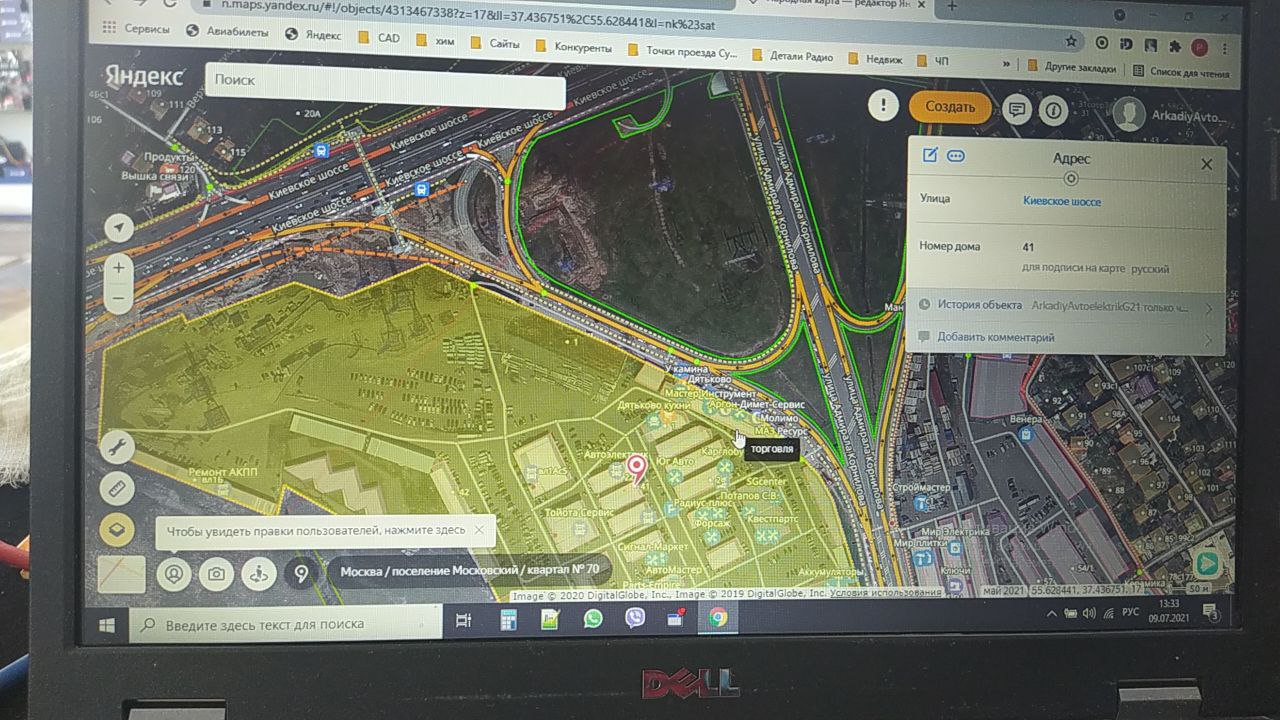The height and width of the screenshot is (720, 1280).
Task: Open the wrench tools button
Action: (117, 446)
